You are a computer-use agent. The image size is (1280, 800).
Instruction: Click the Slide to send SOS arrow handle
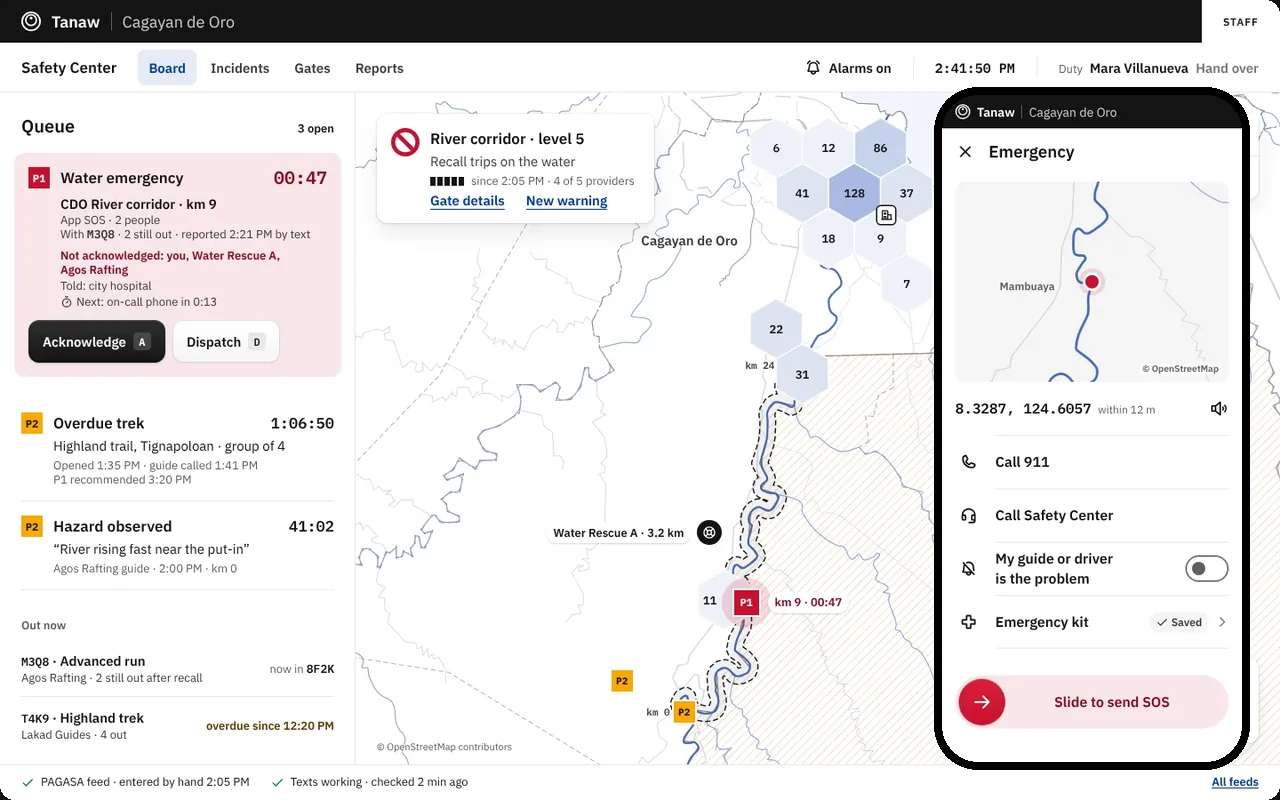(982, 702)
